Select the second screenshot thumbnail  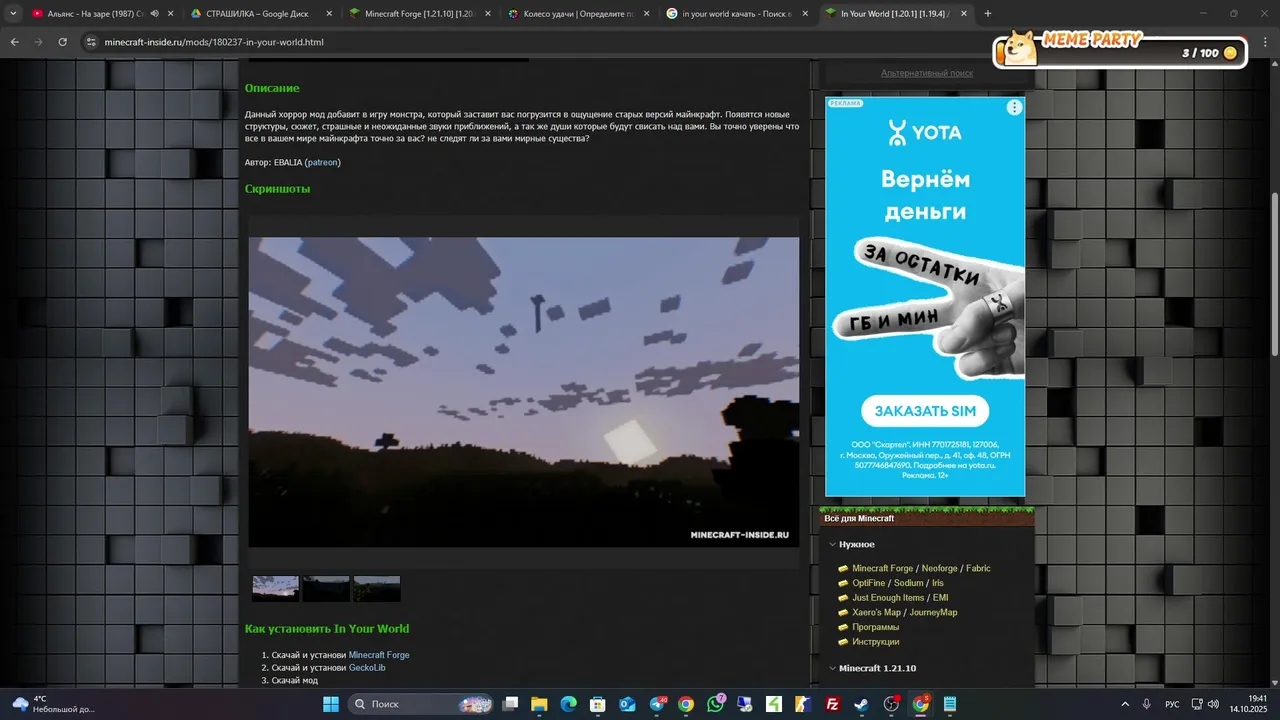[x=326, y=588]
